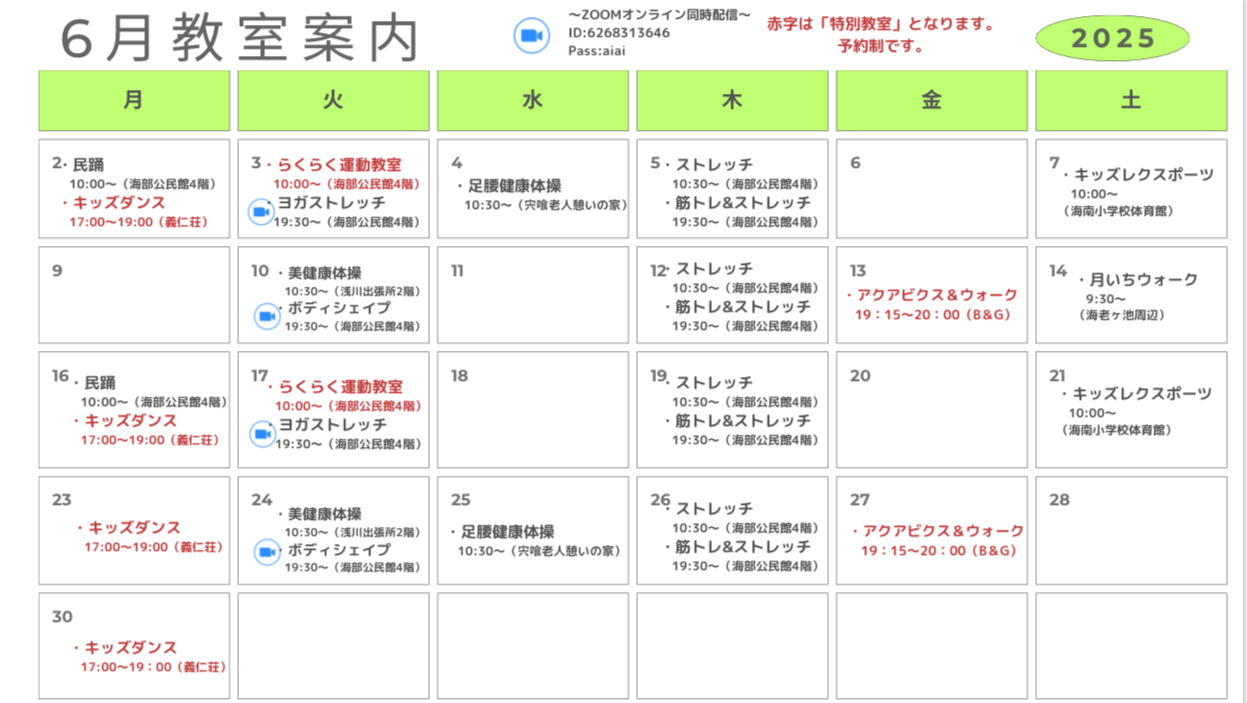This screenshot has height=703, width=1247.
Task: Click キッズダンス entry on June 30
Action: 130,647
